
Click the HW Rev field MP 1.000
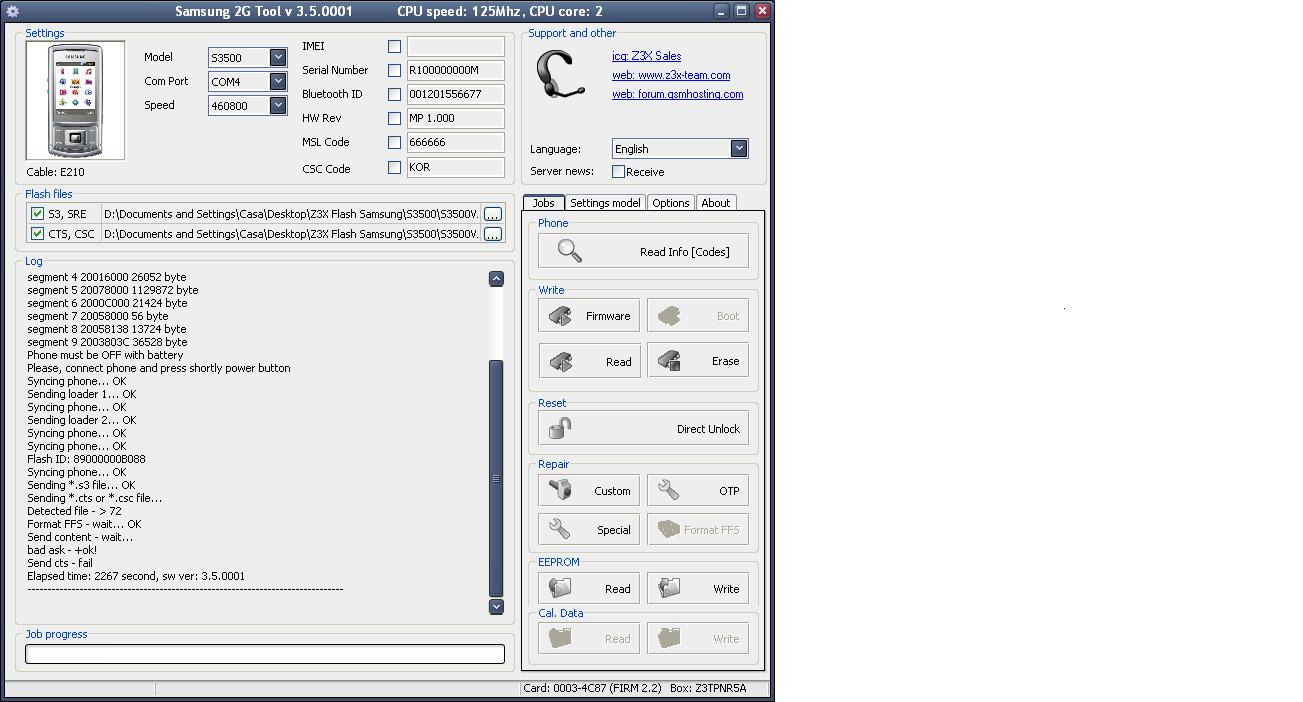click(x=455, y=118)
